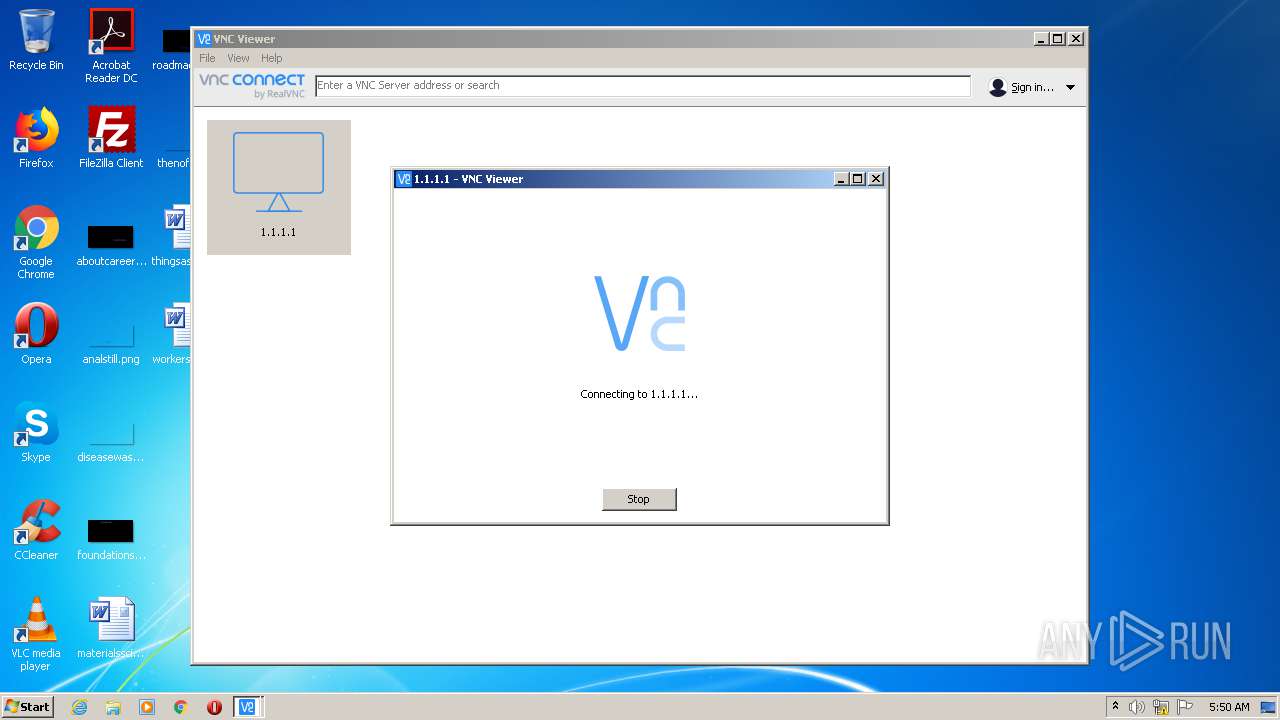This screenshot has width=1280, height=720.
Task: Open Skype desktop shortcut
Action: tap(36, 432)
